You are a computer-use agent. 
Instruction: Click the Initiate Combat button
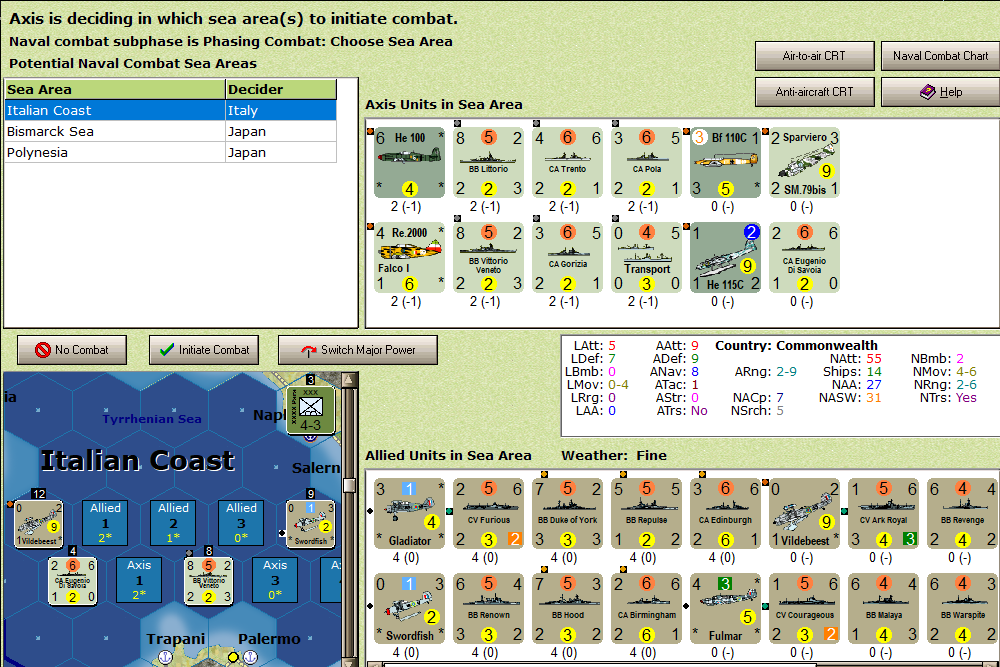point(204,350)
